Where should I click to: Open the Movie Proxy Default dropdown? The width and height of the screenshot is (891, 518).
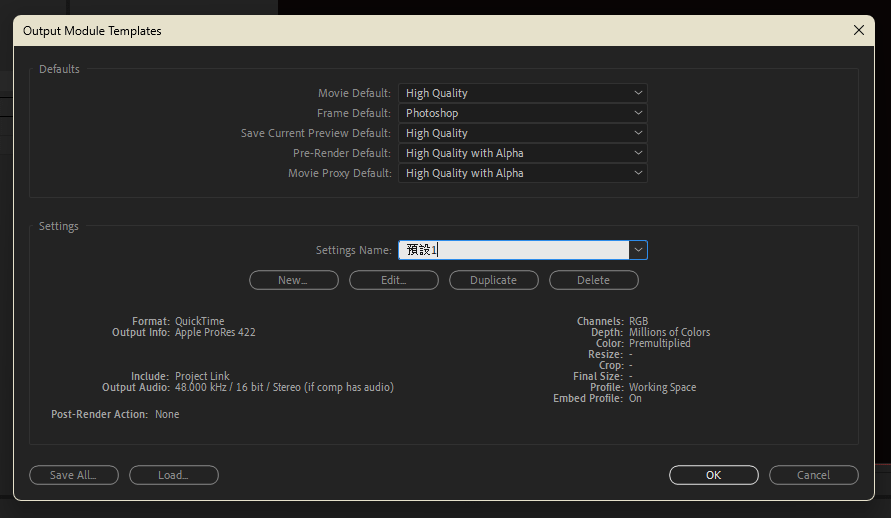(522, 173)
